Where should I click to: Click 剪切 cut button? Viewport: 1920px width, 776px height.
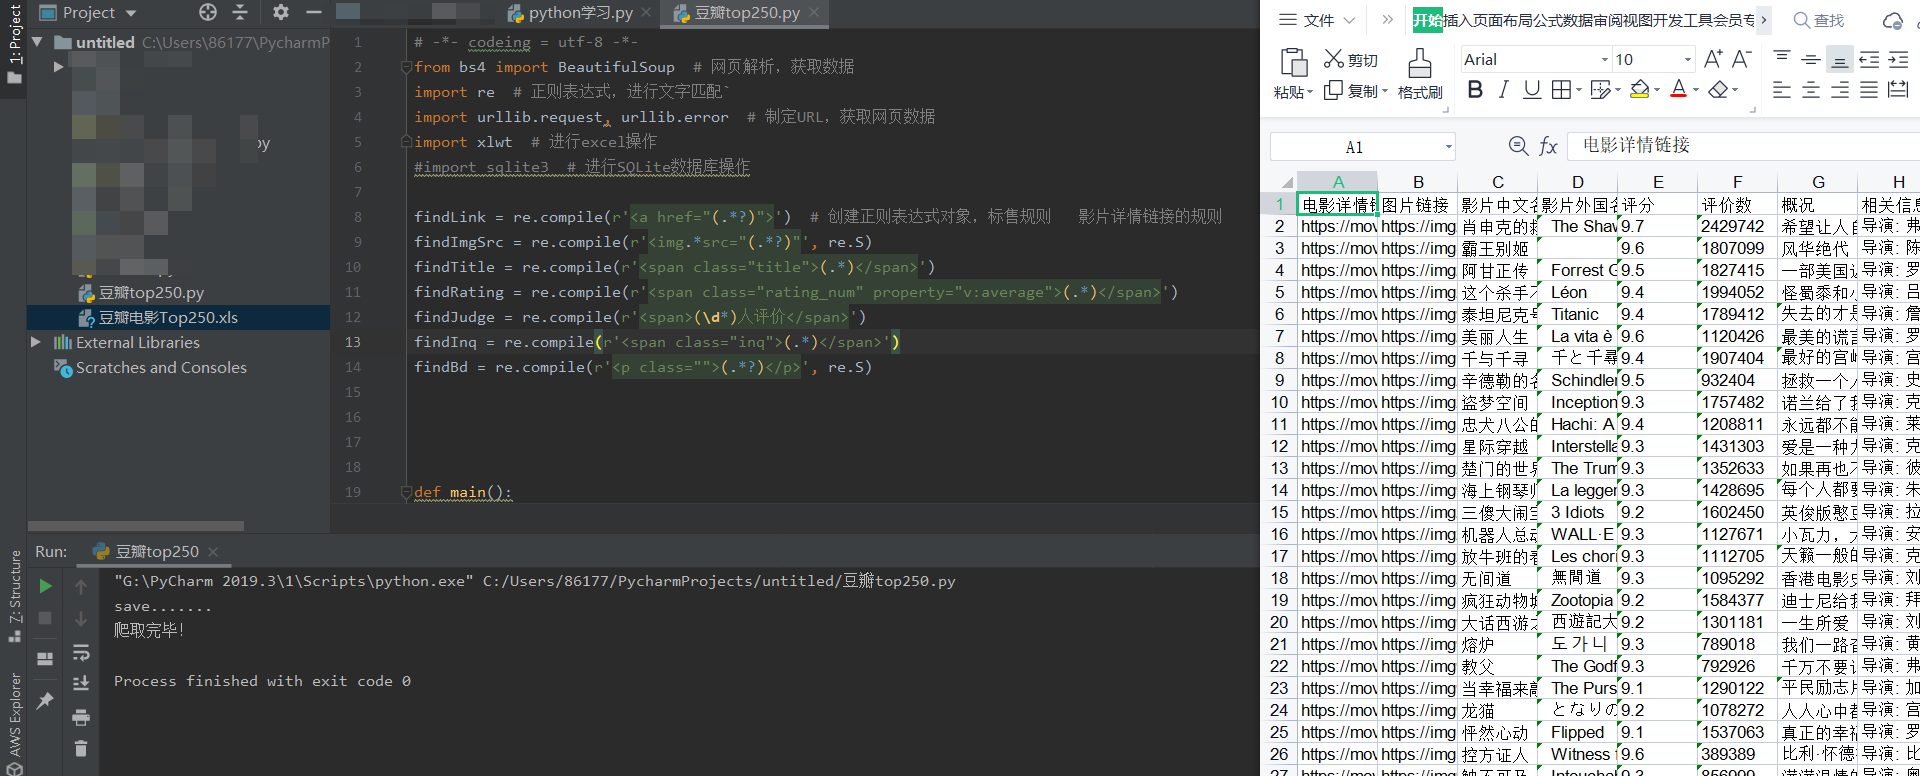1351,60
